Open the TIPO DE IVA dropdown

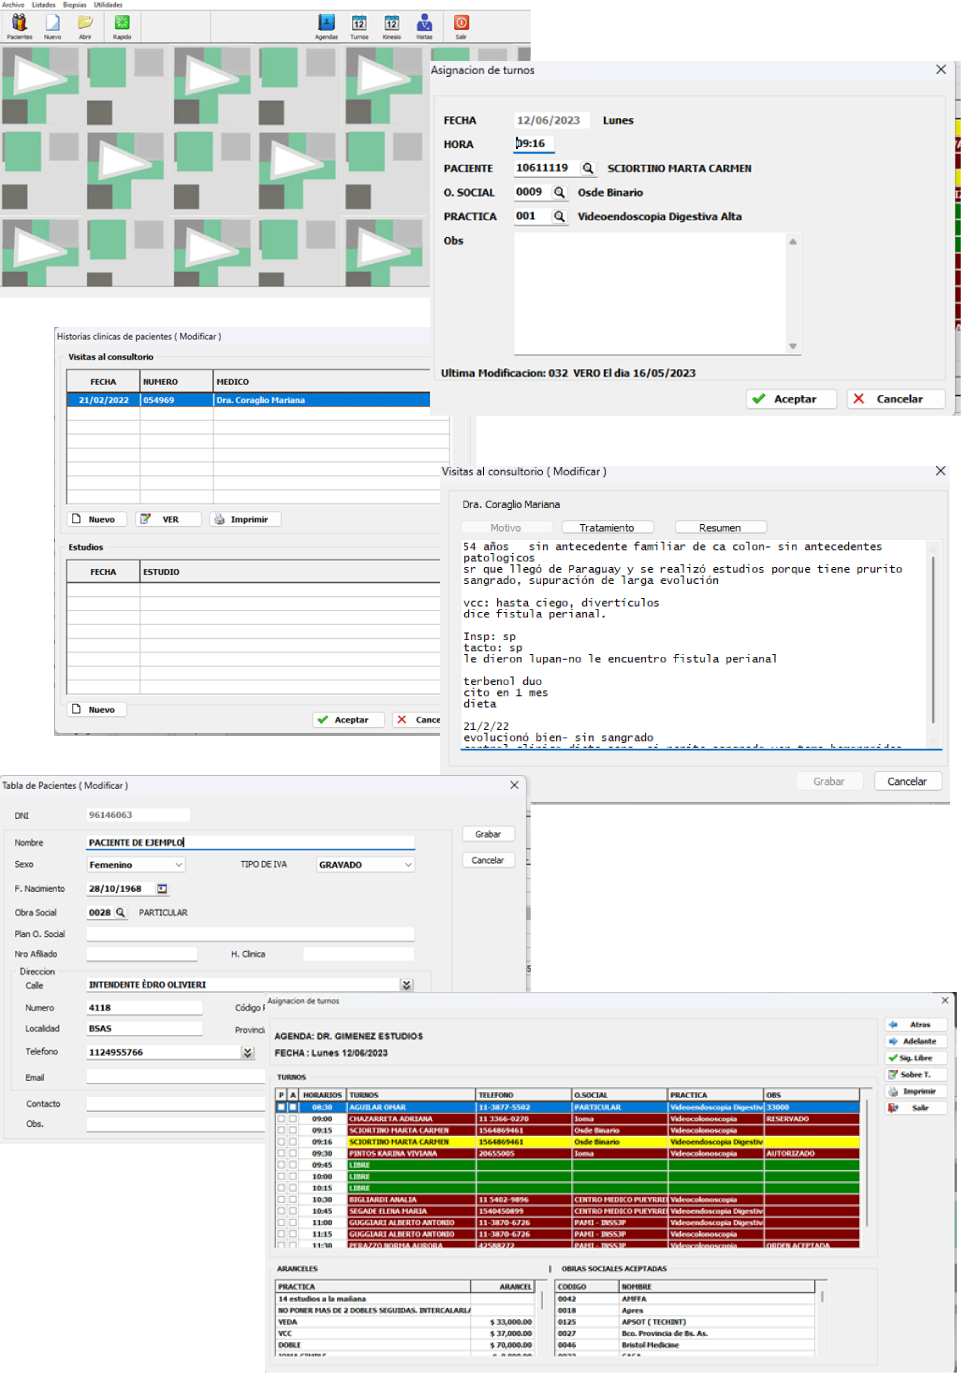tap(408, 865)
